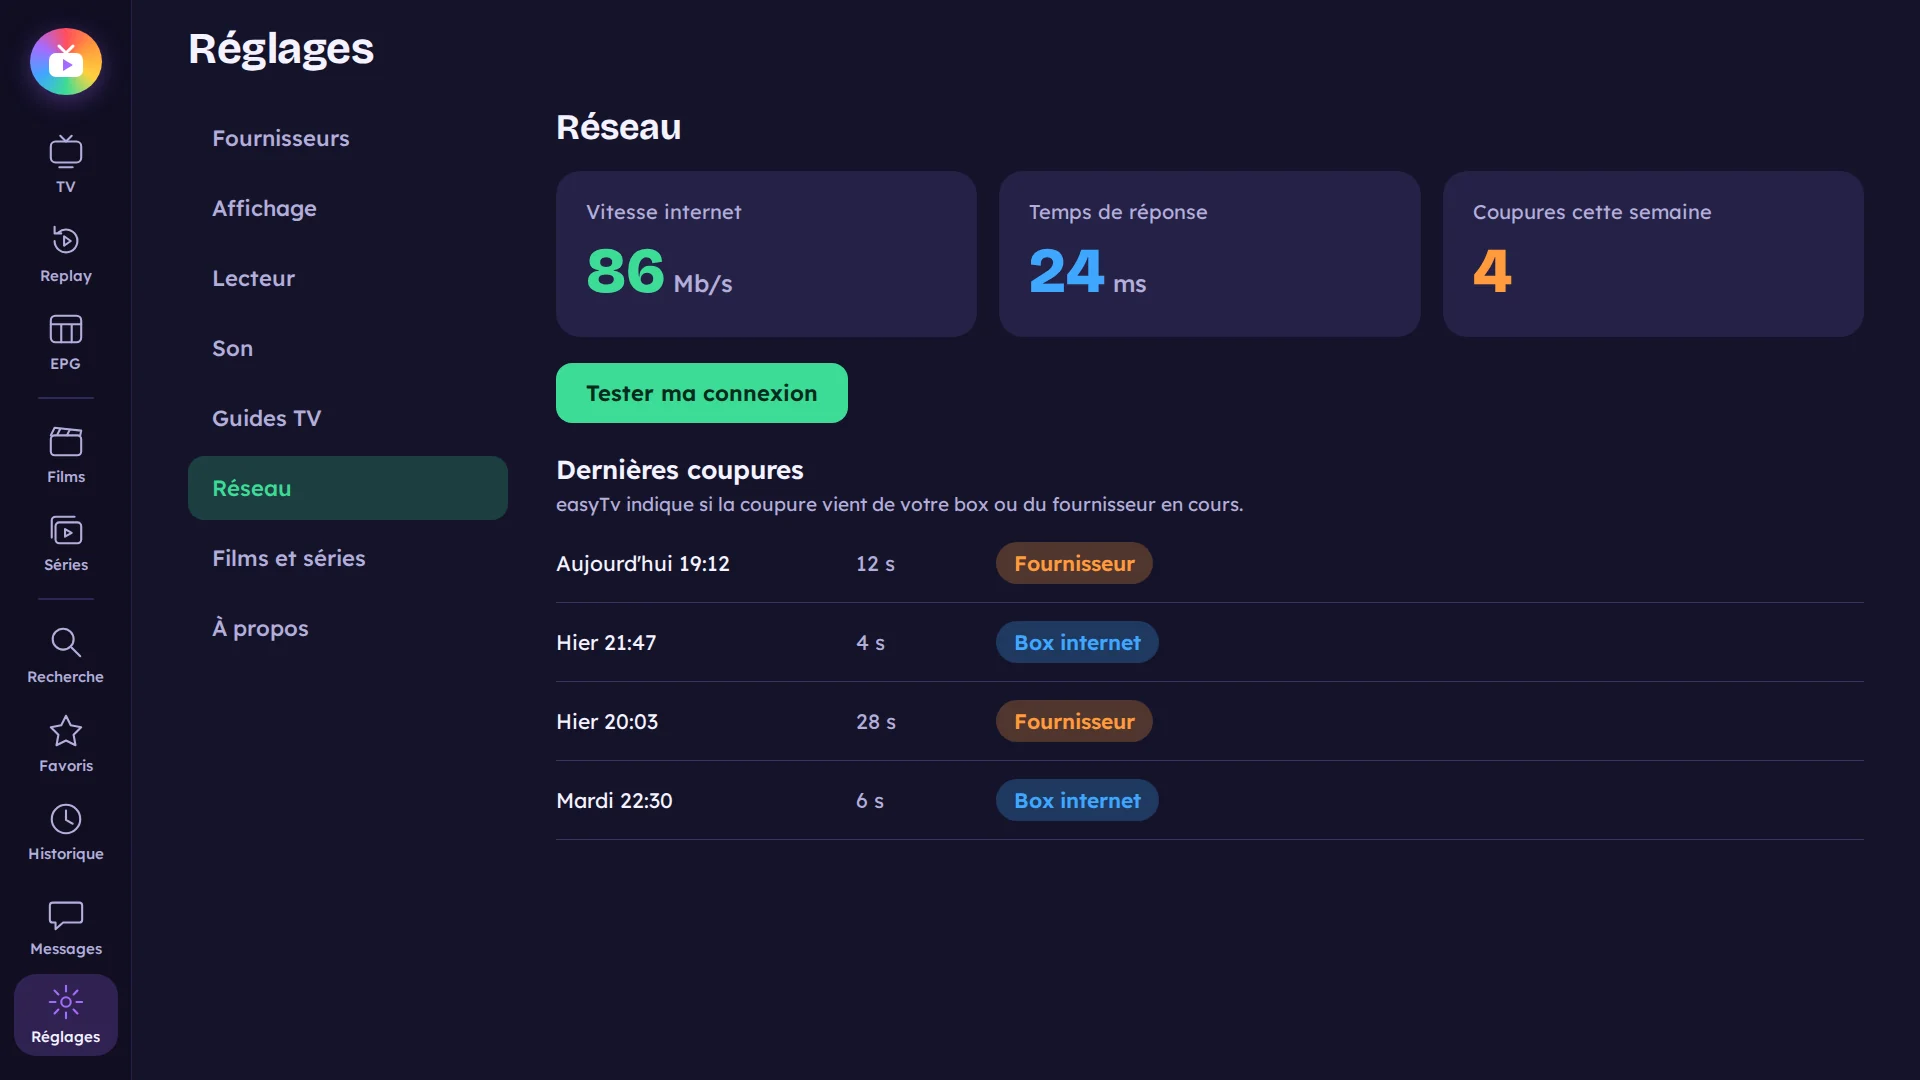Select the 'Mardi 22:30' outage entry

click(x=1210, y=800)
